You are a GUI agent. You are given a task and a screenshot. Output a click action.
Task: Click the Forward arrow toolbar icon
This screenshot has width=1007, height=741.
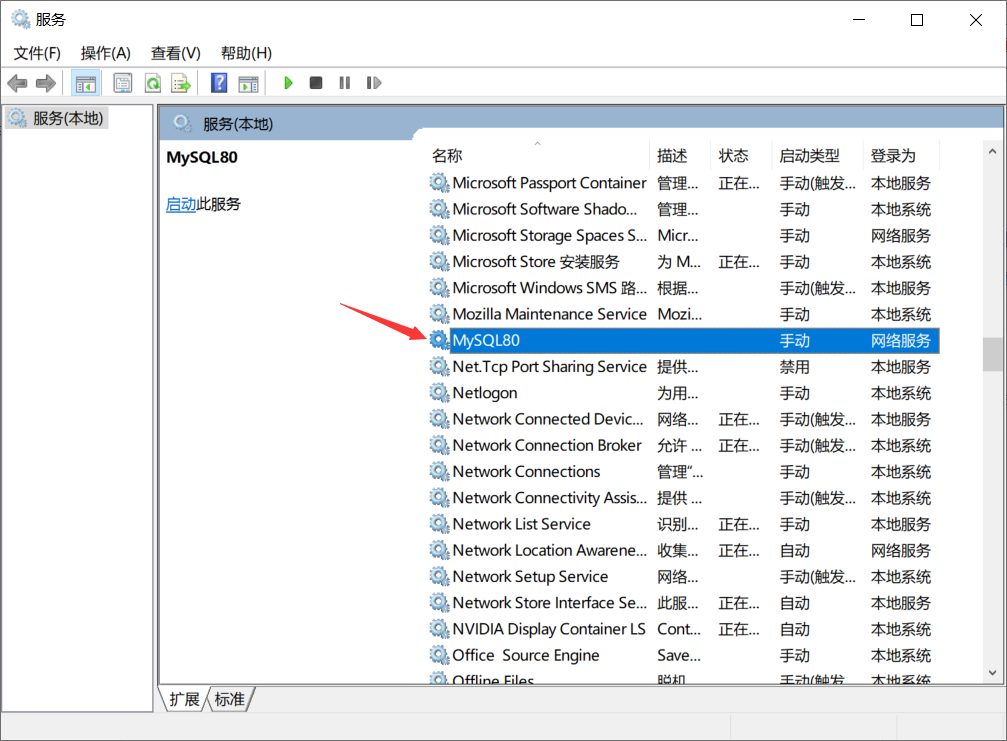point(46,83)
